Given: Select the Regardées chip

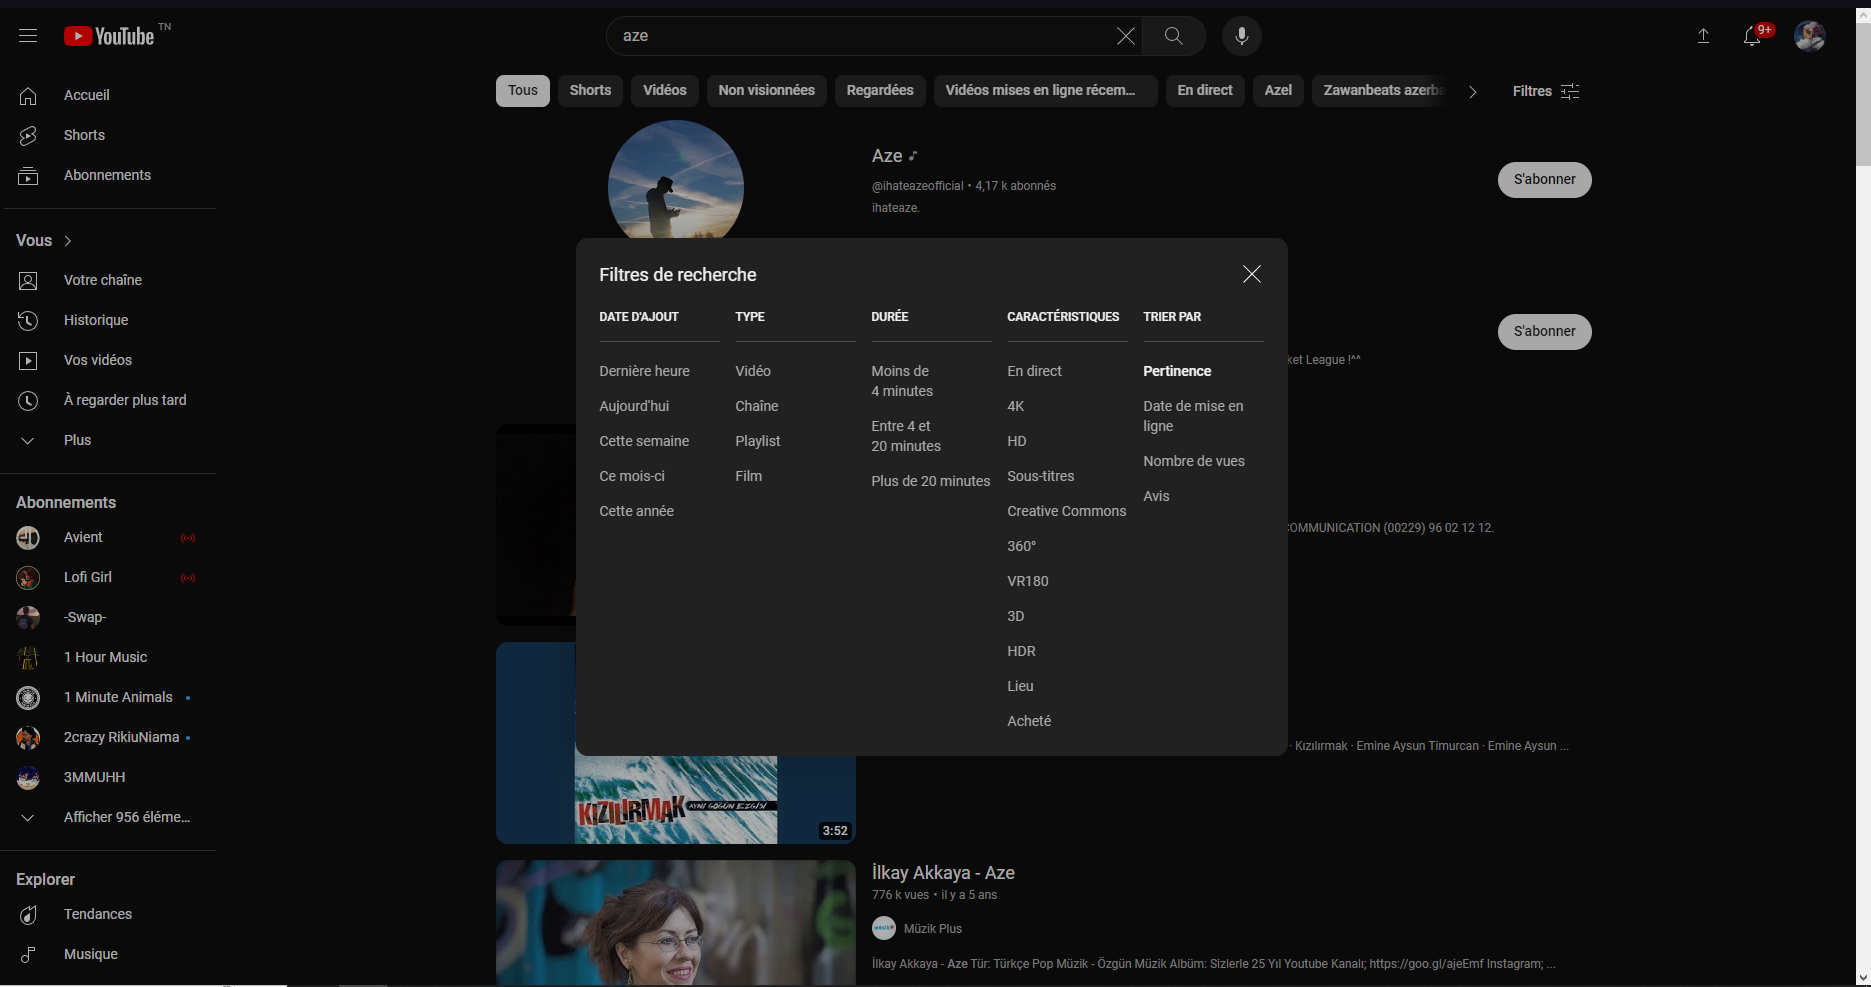Looking at the screenshot, I should click(x=880, y=91).
